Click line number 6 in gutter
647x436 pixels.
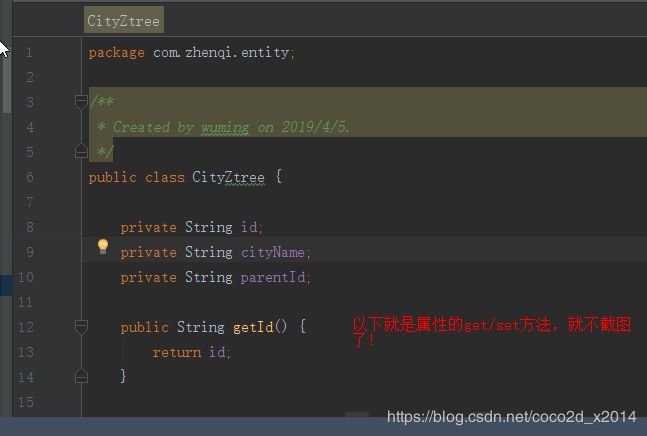tap(29, 177)
